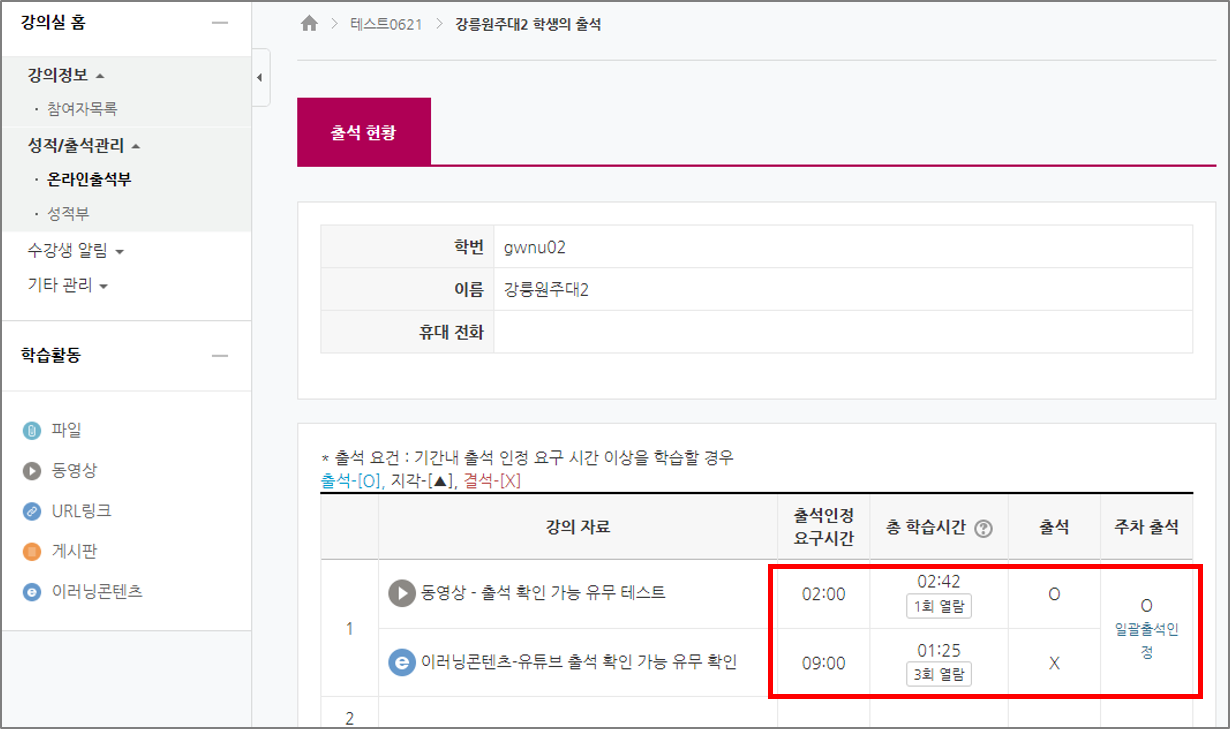Collapse the 학습활동 panel

pyautogui.click(x=220, y=356)
